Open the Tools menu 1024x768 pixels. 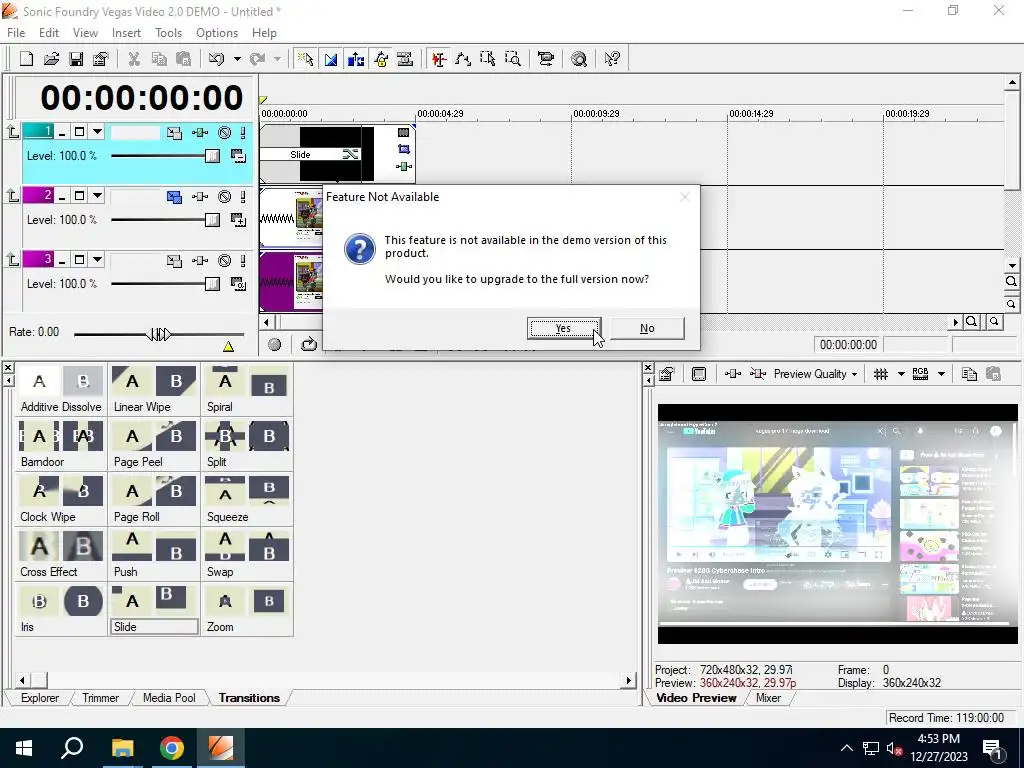click(168, 33)
